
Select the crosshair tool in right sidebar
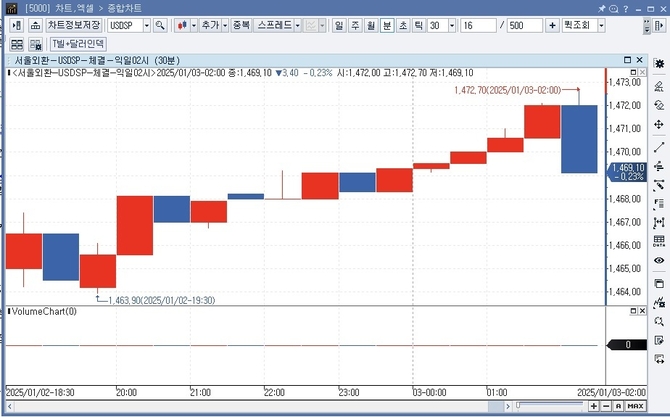(x=659, y=125)
